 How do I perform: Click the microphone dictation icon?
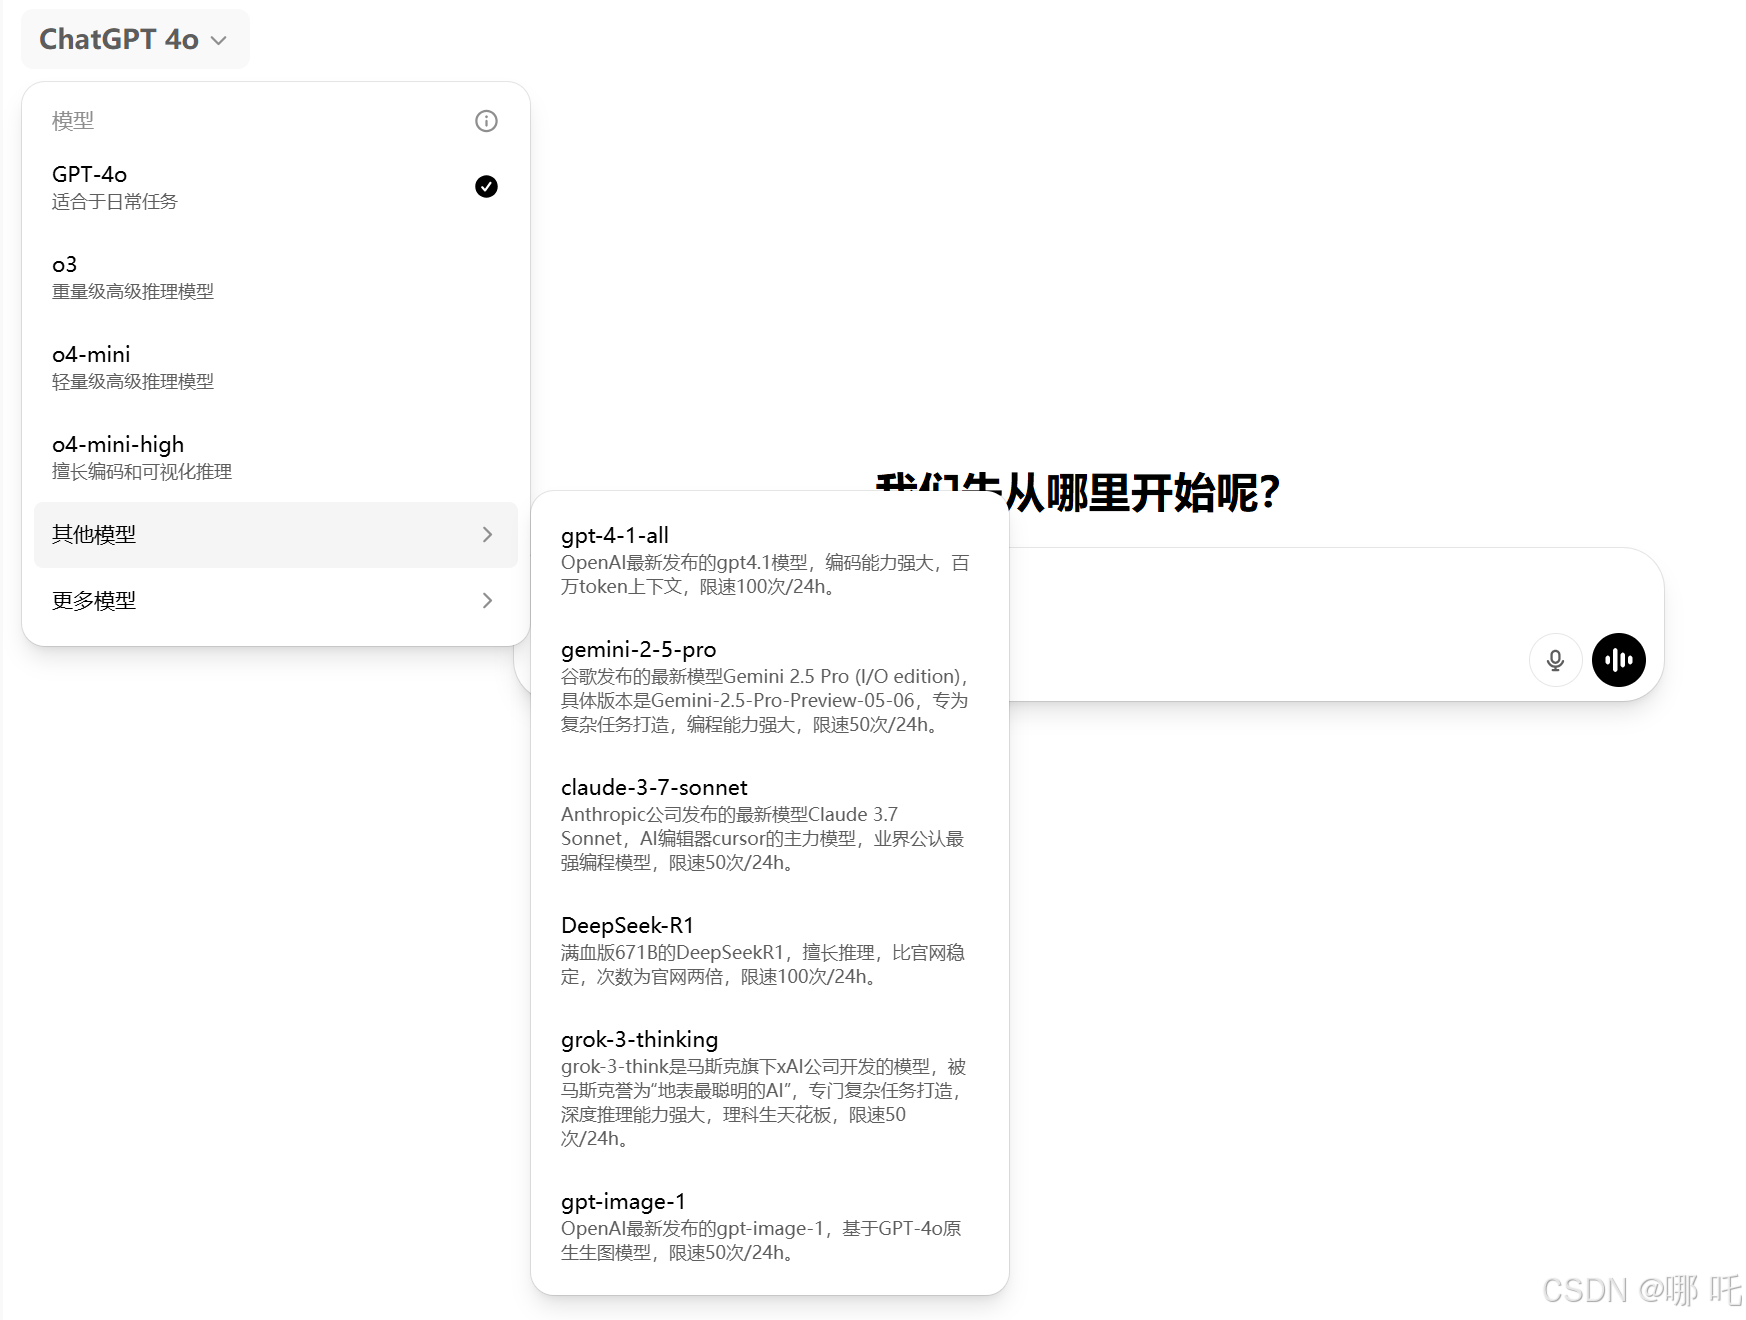point(1555,660)
